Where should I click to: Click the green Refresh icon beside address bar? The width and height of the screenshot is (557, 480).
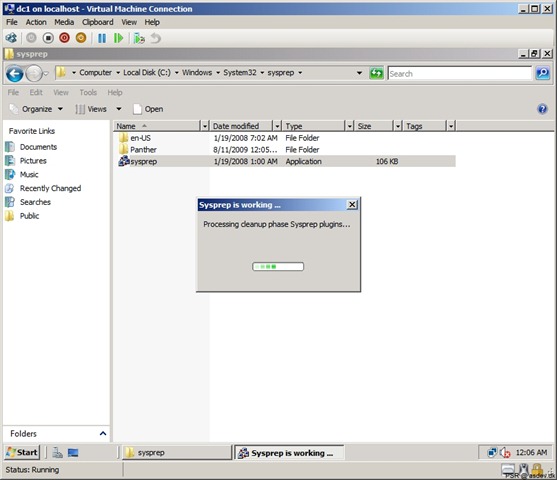click(x=377, y=74)
